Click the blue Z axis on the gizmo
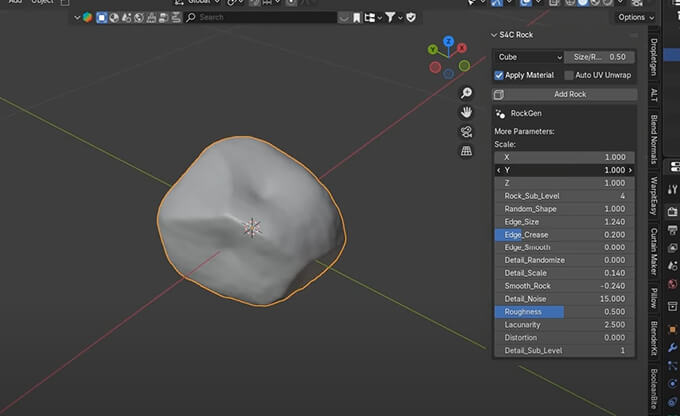Viewport: 680px width, 416px height. coord(449,42)
